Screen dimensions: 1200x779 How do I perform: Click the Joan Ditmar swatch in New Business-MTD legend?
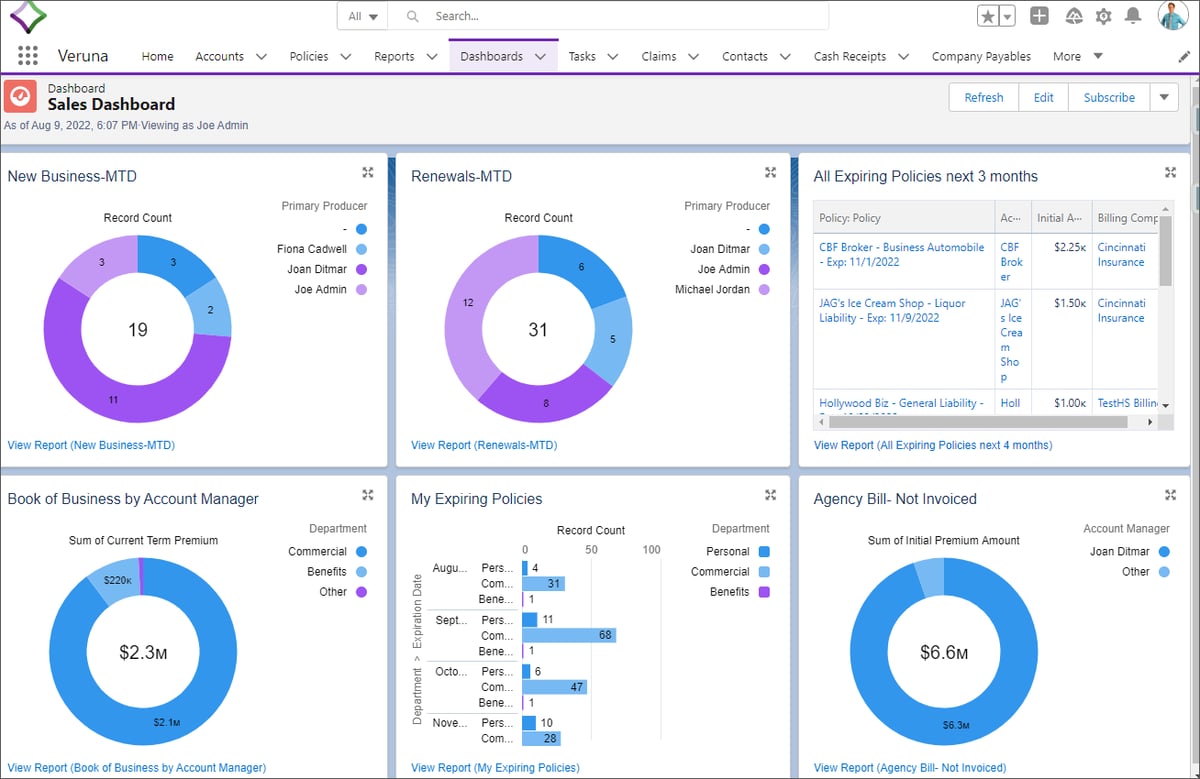pyautogui.click(x=361, y=269)
